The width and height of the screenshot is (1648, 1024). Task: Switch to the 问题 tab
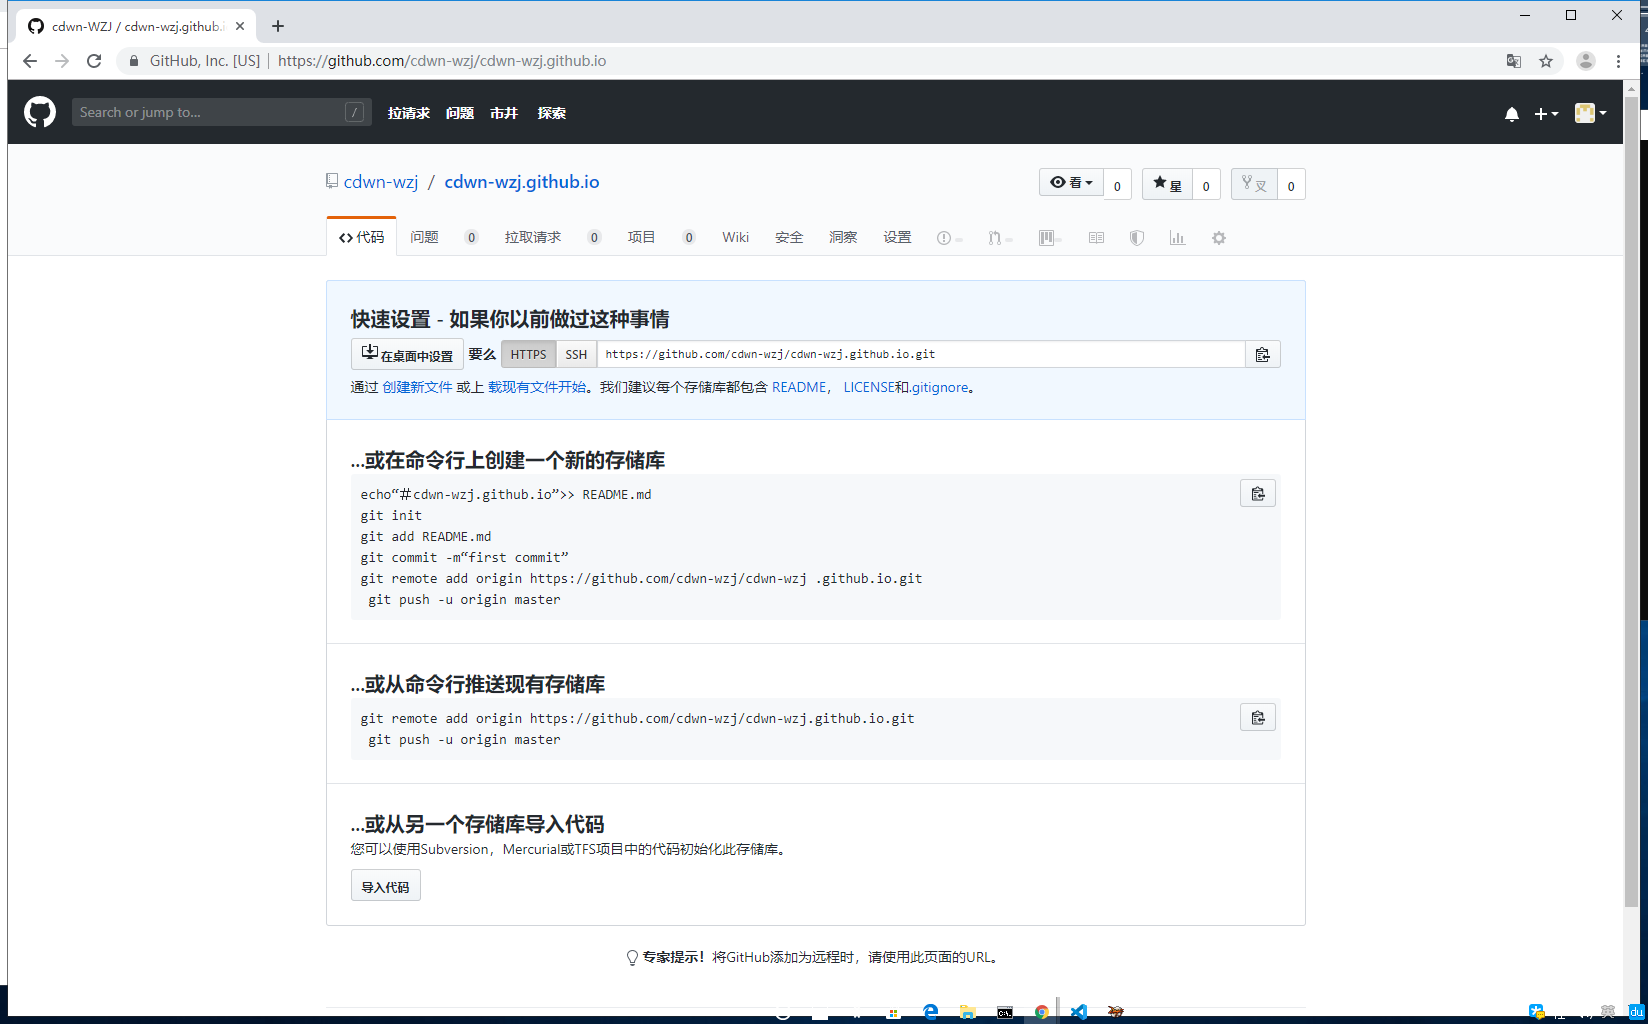click(424, 236)
